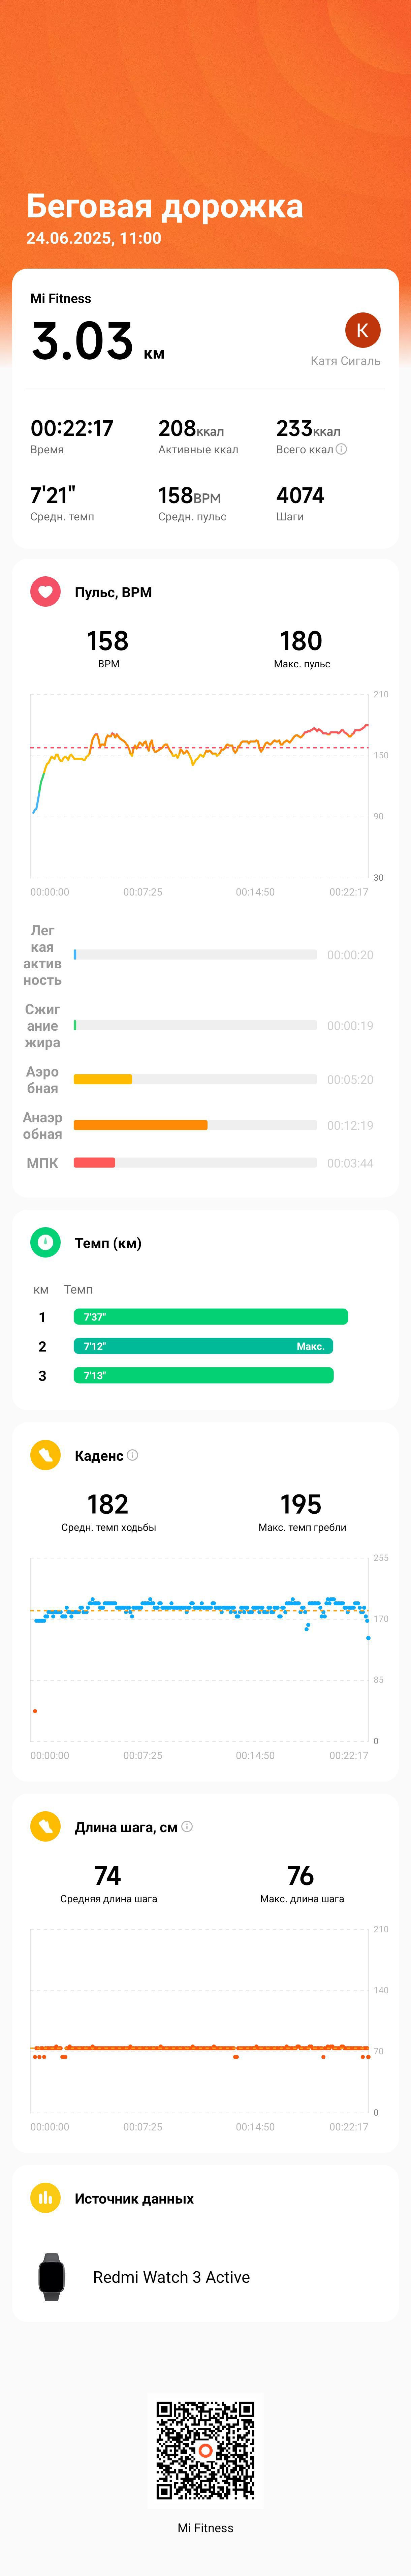Click the Аэробная zone yellow bar
The image size is (411, 2576).
[x=103, y=1079]
